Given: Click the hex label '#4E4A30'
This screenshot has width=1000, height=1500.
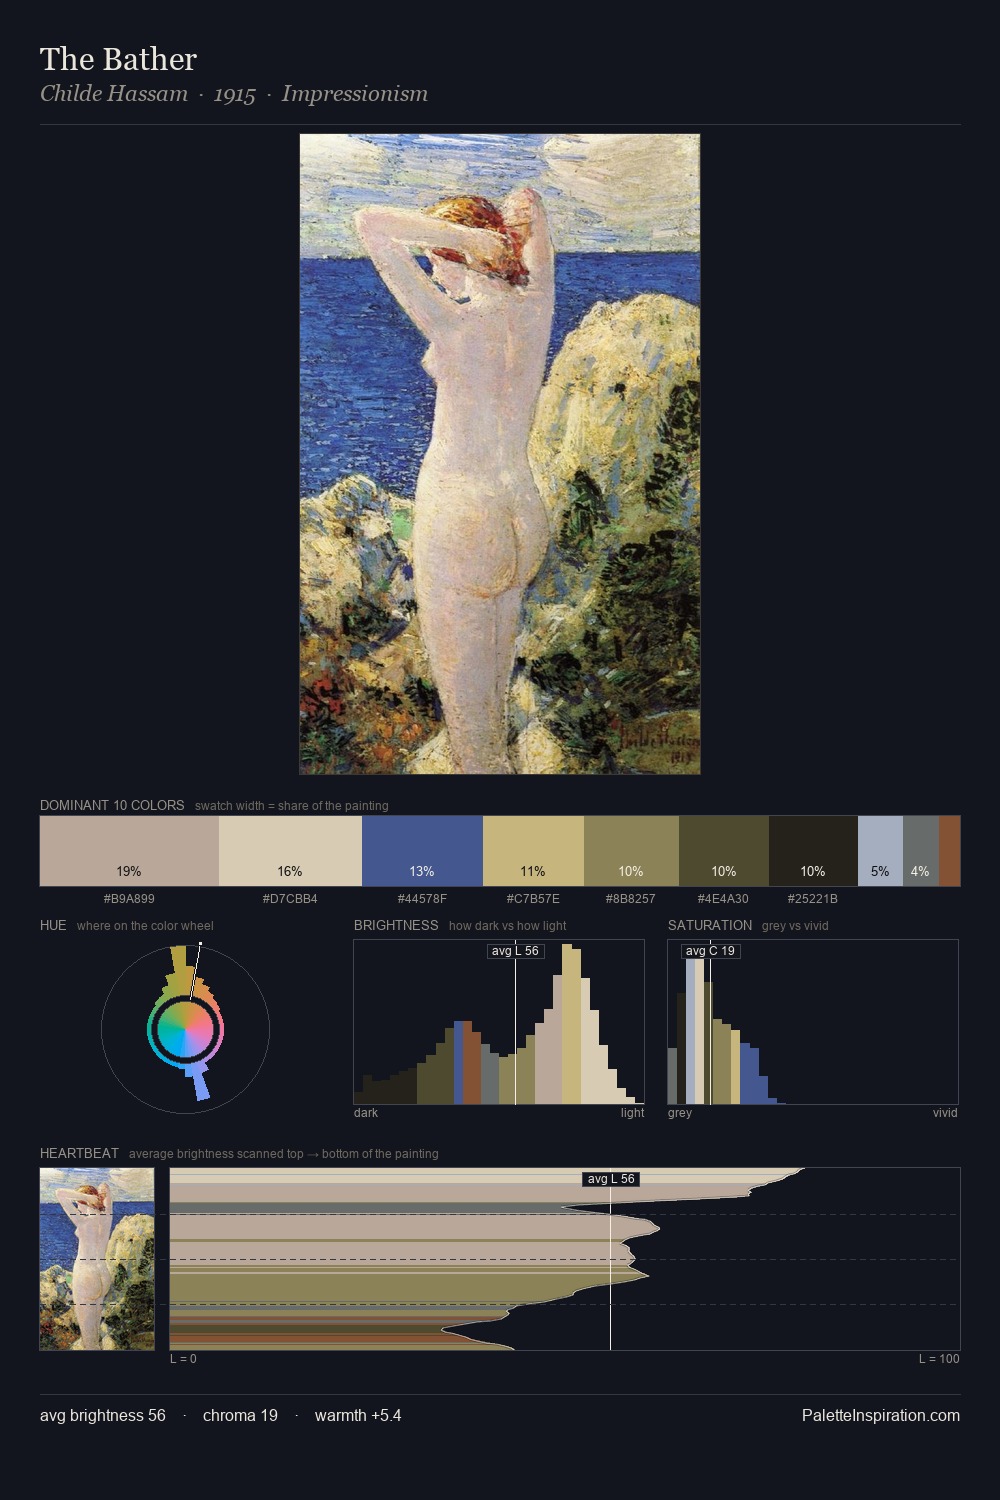Looking at the screenshot, I should click(x=724, y=898).
